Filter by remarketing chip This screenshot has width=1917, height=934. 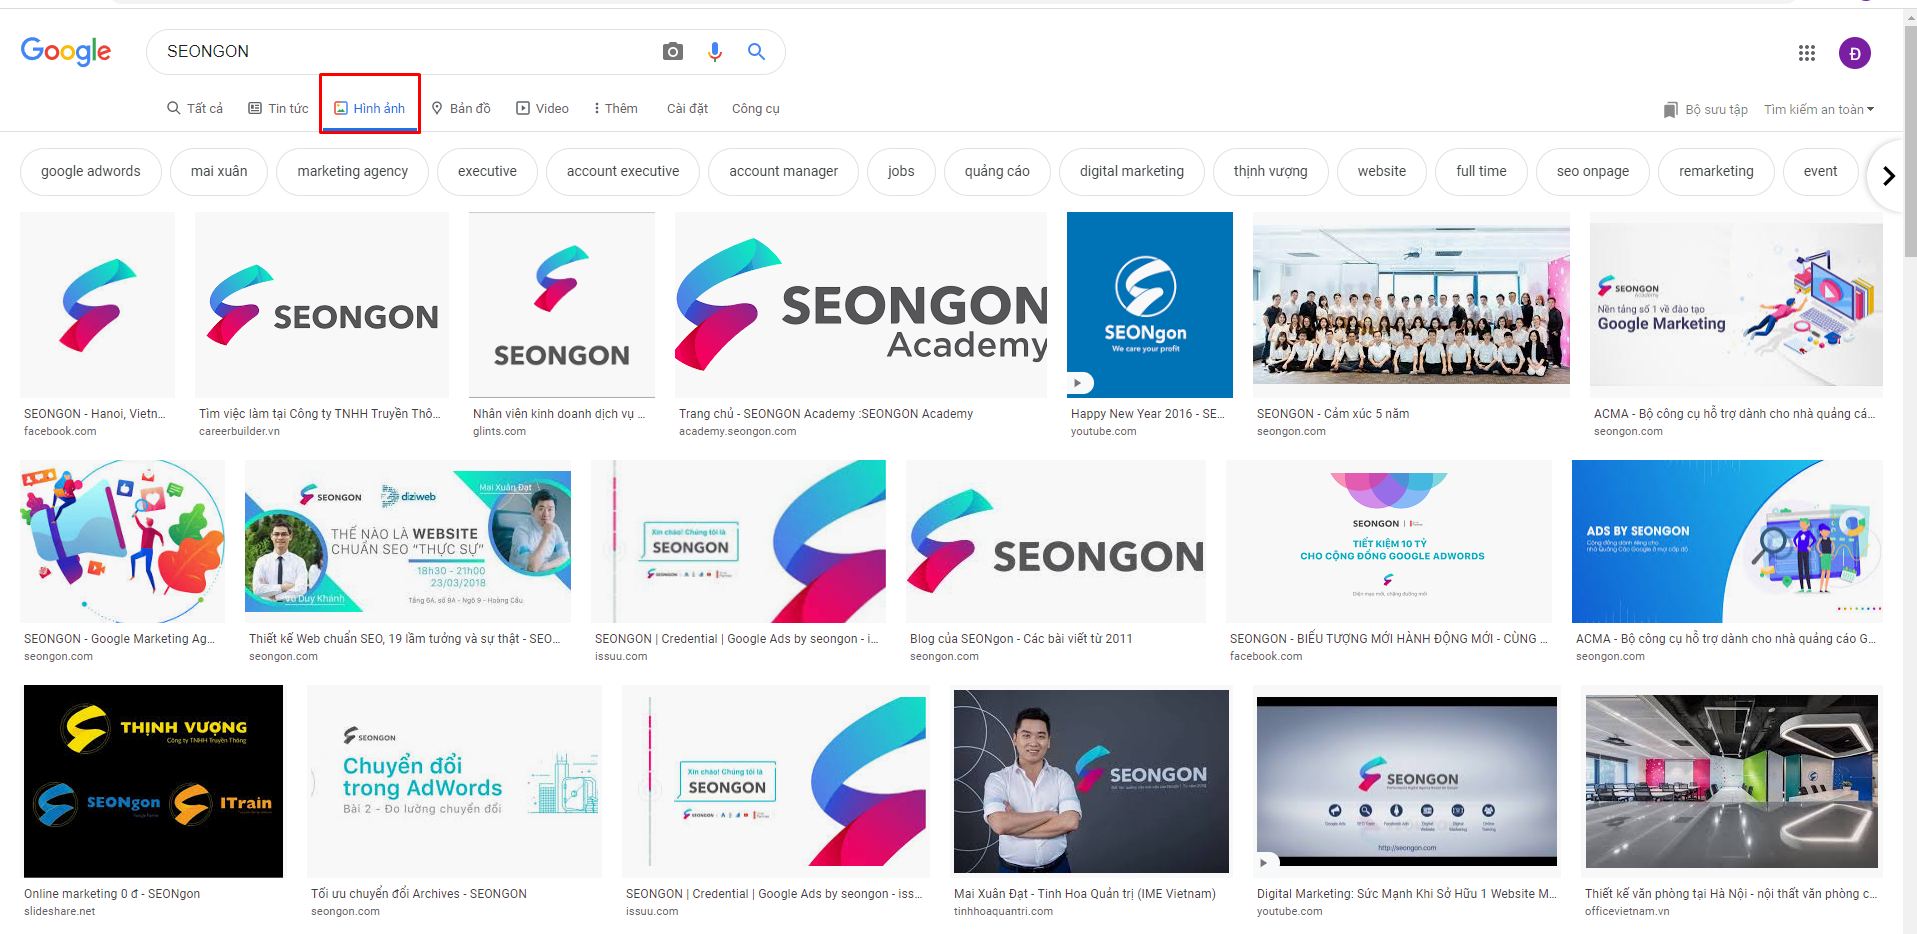coord(1716,171)
